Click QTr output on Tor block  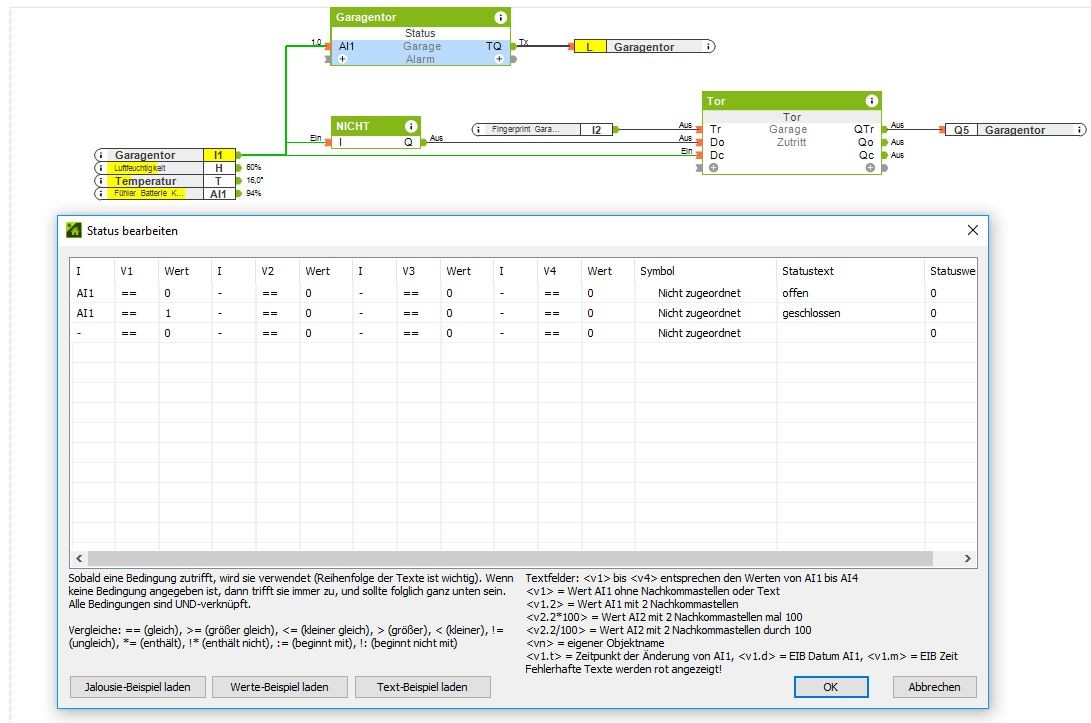point(864,129)
